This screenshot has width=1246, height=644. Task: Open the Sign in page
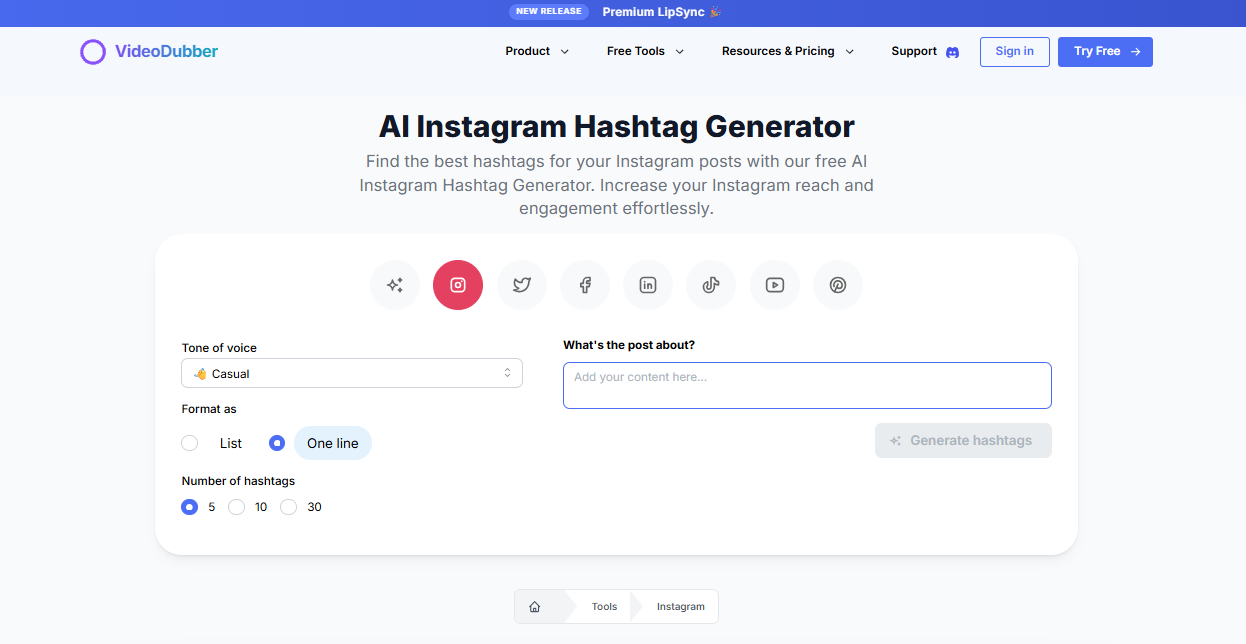coord(1014,51)
